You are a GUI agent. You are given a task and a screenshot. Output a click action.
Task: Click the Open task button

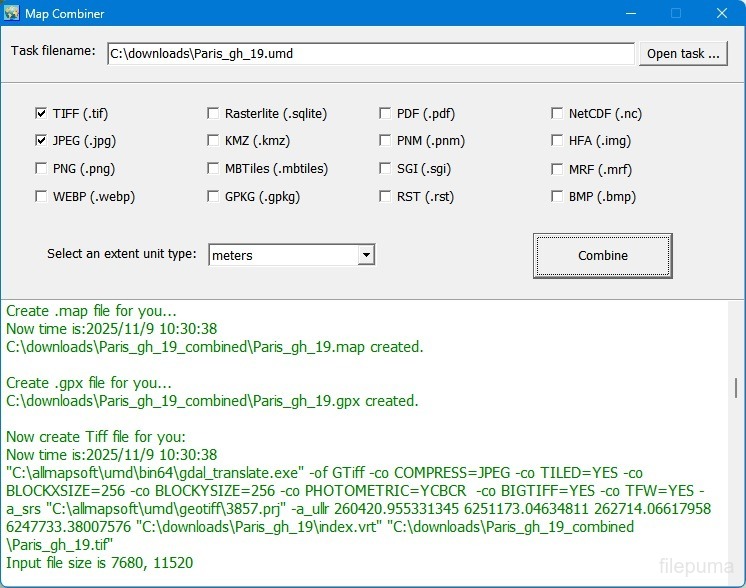[683, 54]
